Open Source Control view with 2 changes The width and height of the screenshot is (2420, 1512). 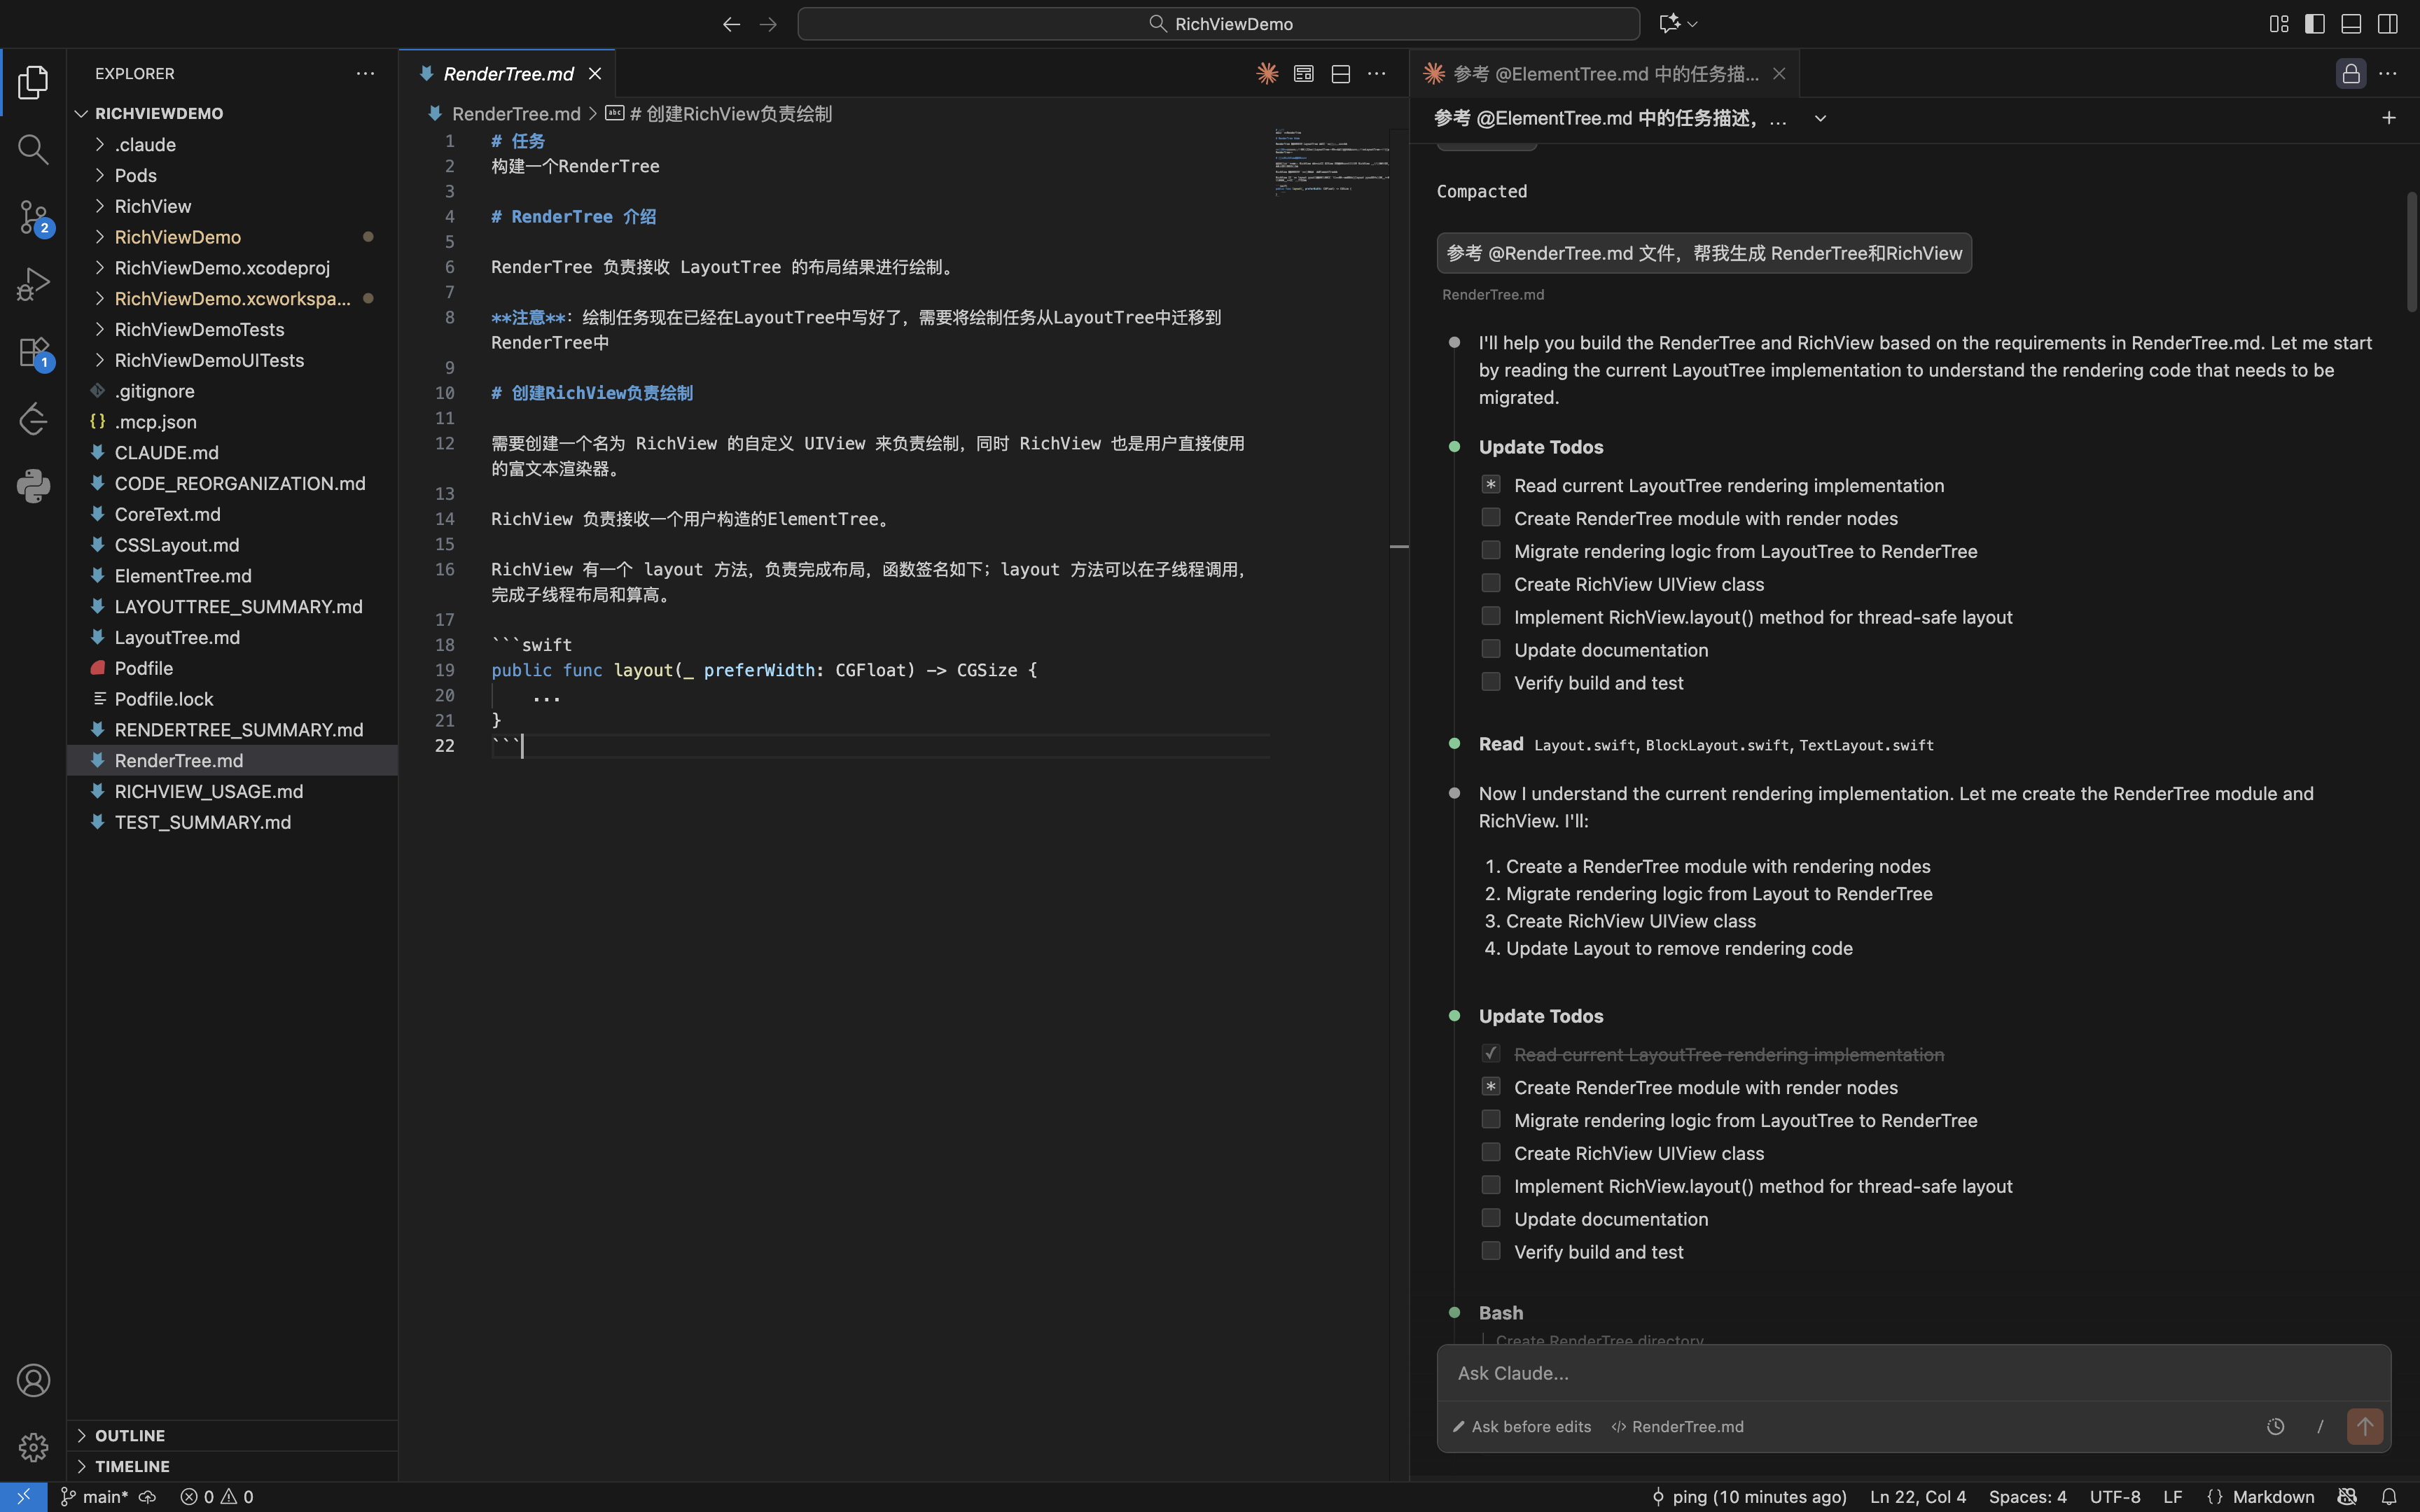click(x=33, y=217)
